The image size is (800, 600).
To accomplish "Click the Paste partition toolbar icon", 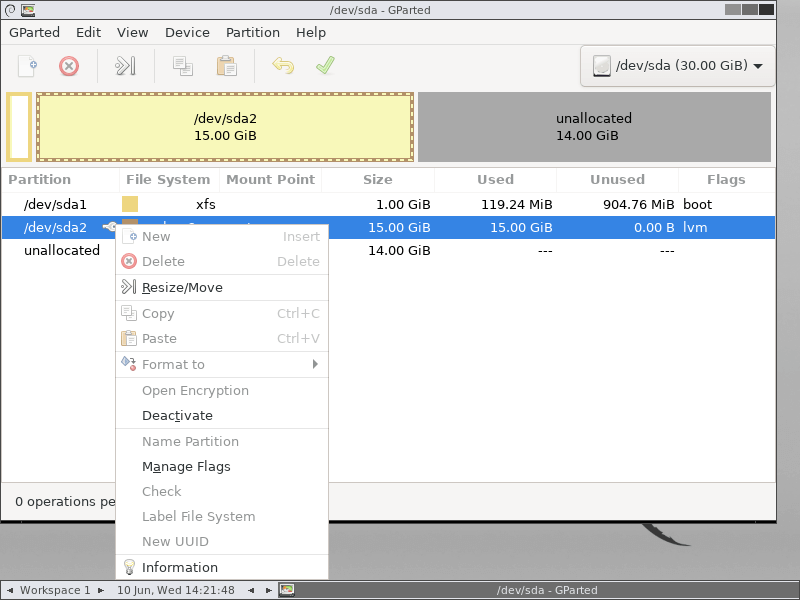I will [x=226, y=65].
